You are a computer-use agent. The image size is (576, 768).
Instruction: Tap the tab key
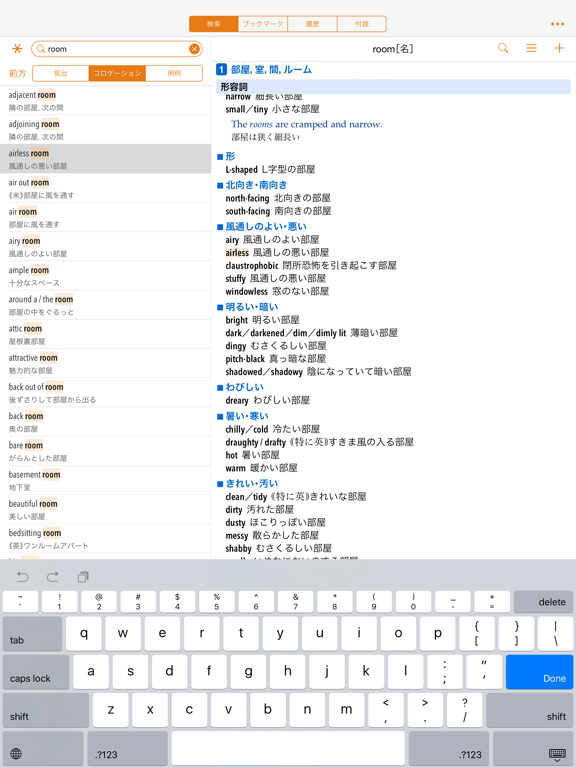click(32, 634)
